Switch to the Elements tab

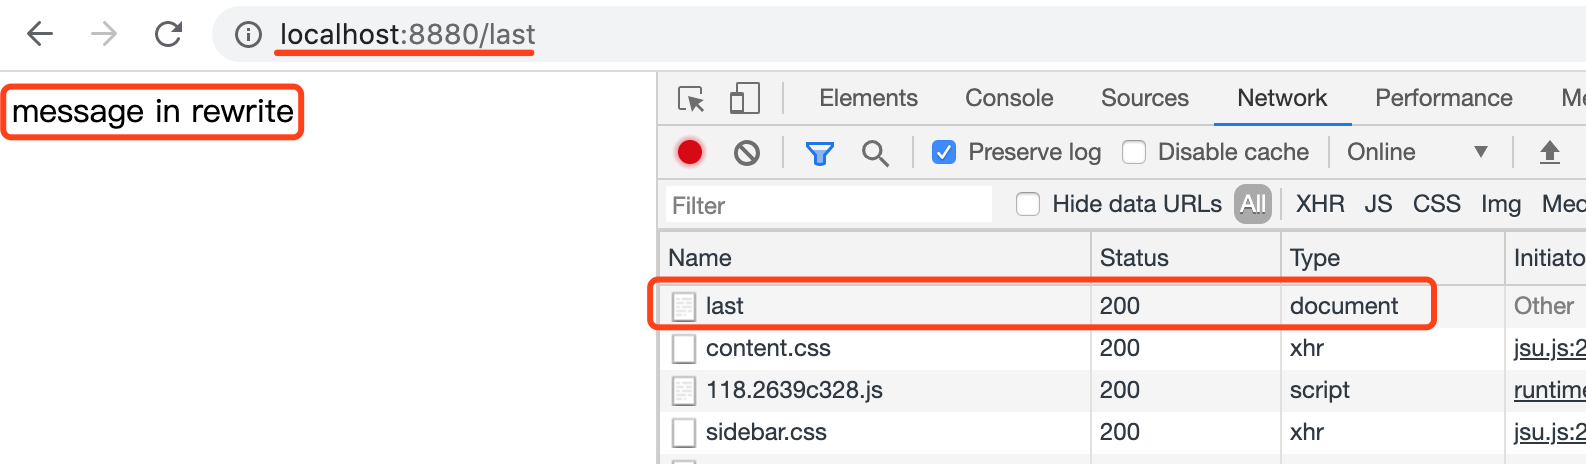[868, 98]
